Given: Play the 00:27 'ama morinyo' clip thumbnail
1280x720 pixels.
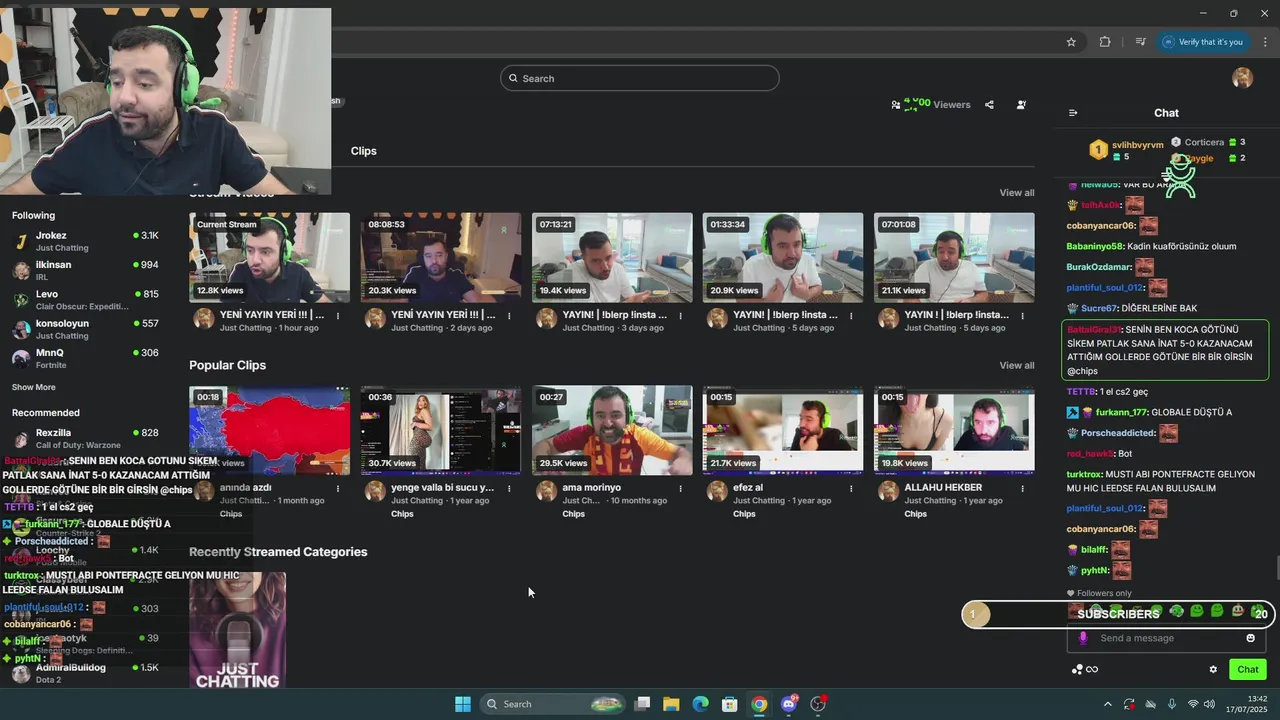Looking at the screenshot, I should (612, 430).
